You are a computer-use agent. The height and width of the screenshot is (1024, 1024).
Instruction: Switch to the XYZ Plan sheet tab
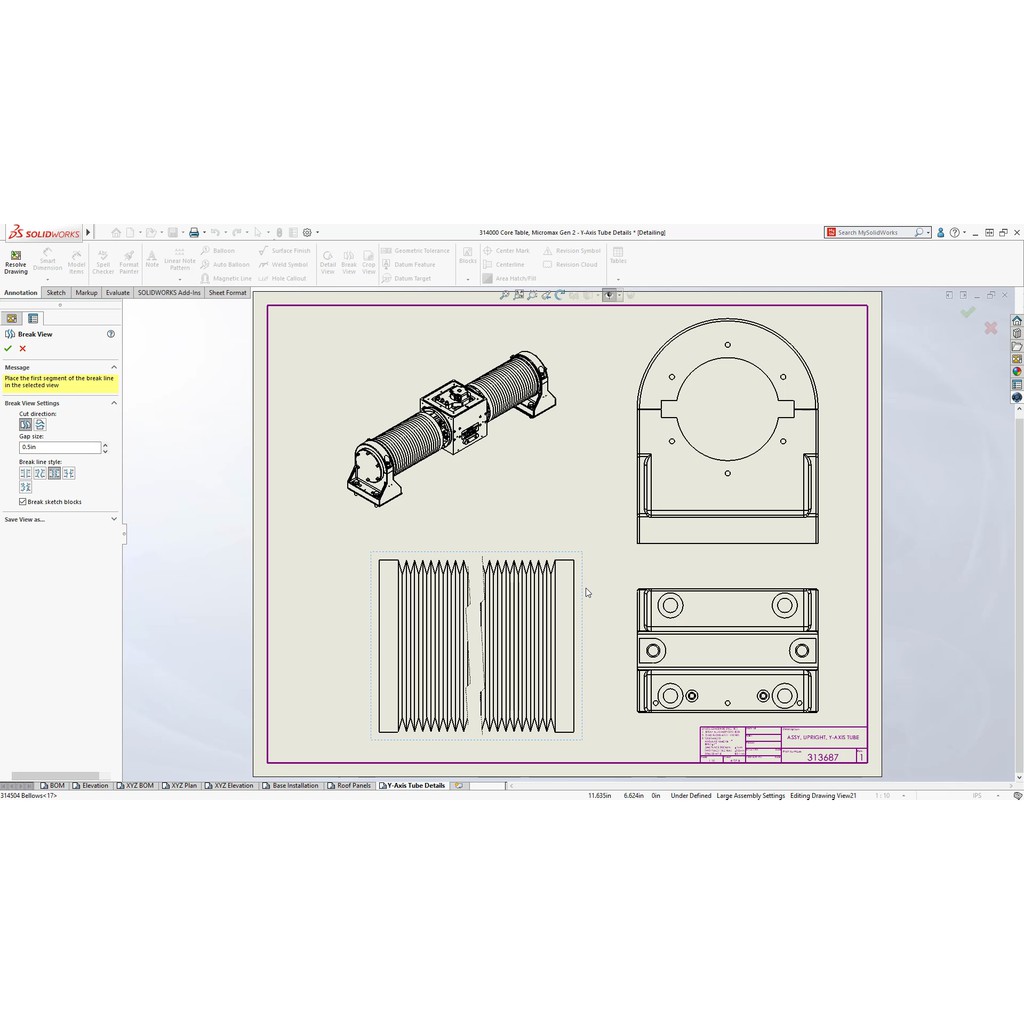click(180, 786)
